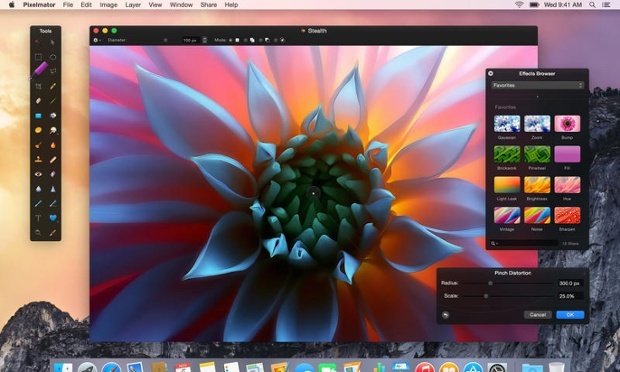Viewport: 620px width, 372px height.
Task: Open the brush preset dropdown beside Diameter
Action: pos(97,40)
